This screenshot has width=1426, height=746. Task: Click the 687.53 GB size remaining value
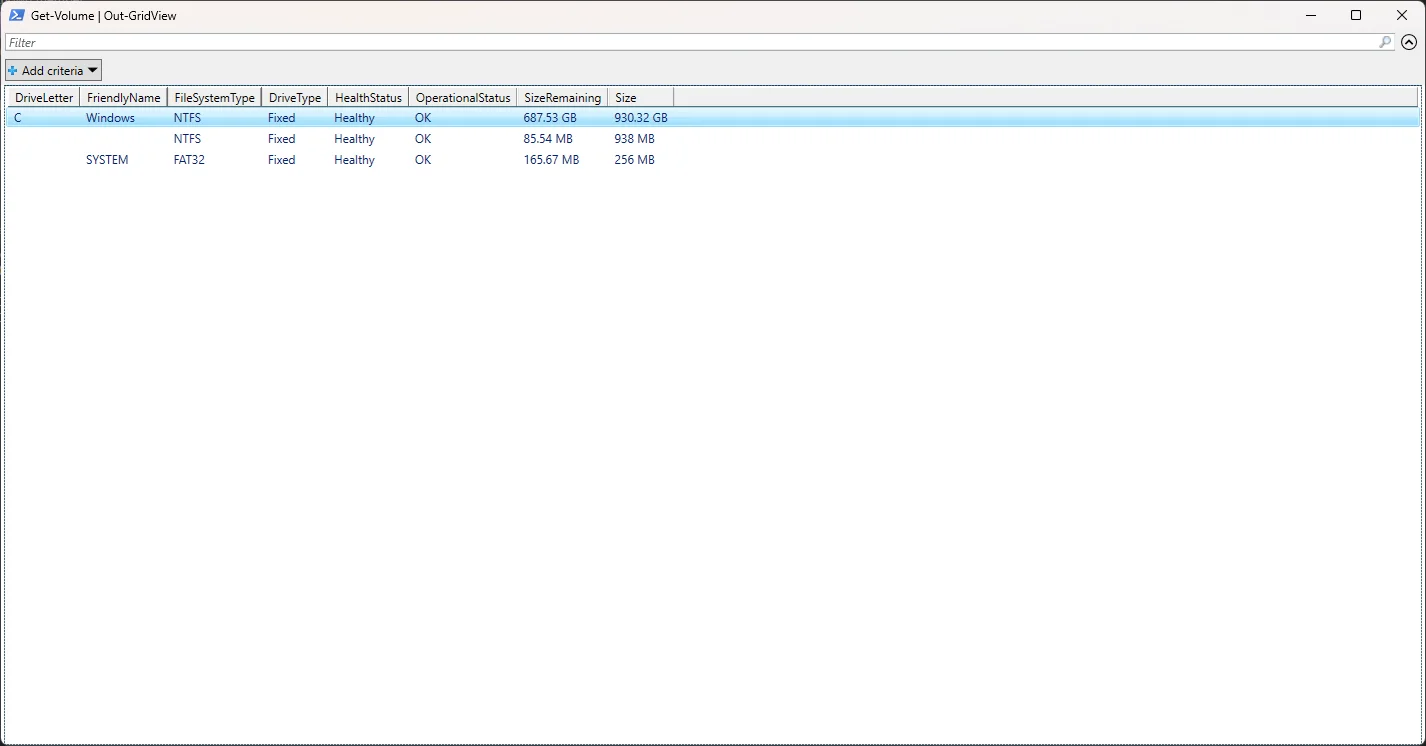coord(550,118)
